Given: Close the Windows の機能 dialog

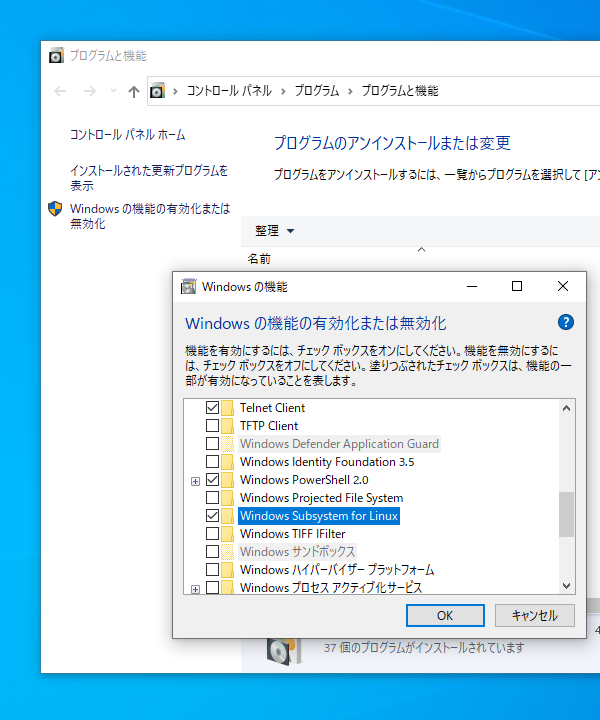Looking at the screenshot, I should [x=563, y=286].
